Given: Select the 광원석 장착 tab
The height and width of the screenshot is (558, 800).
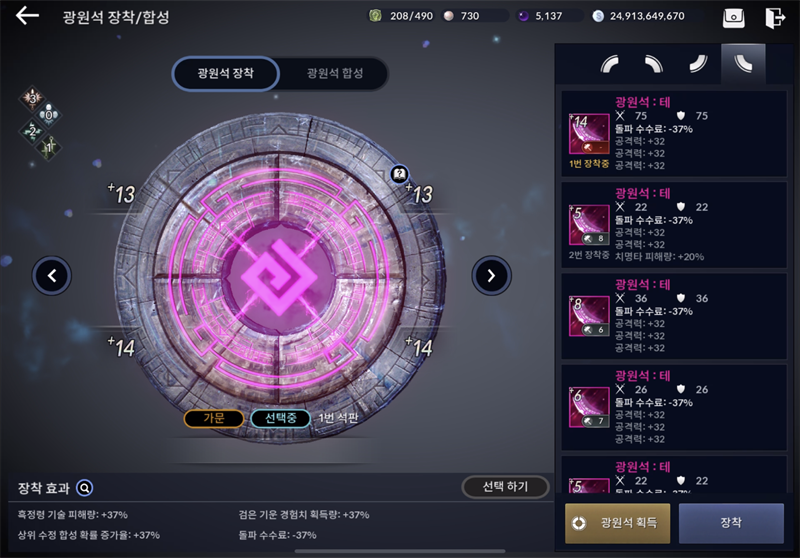Looking at the screenshot, I should pos(226,73).
